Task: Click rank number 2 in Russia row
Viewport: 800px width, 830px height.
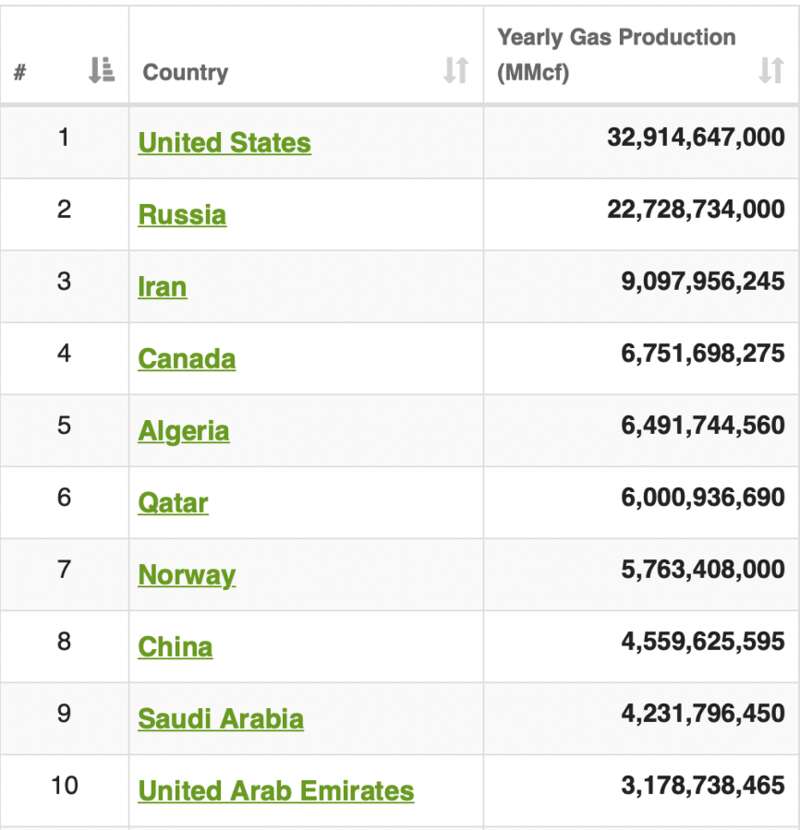Action: [x=64, y=209]
